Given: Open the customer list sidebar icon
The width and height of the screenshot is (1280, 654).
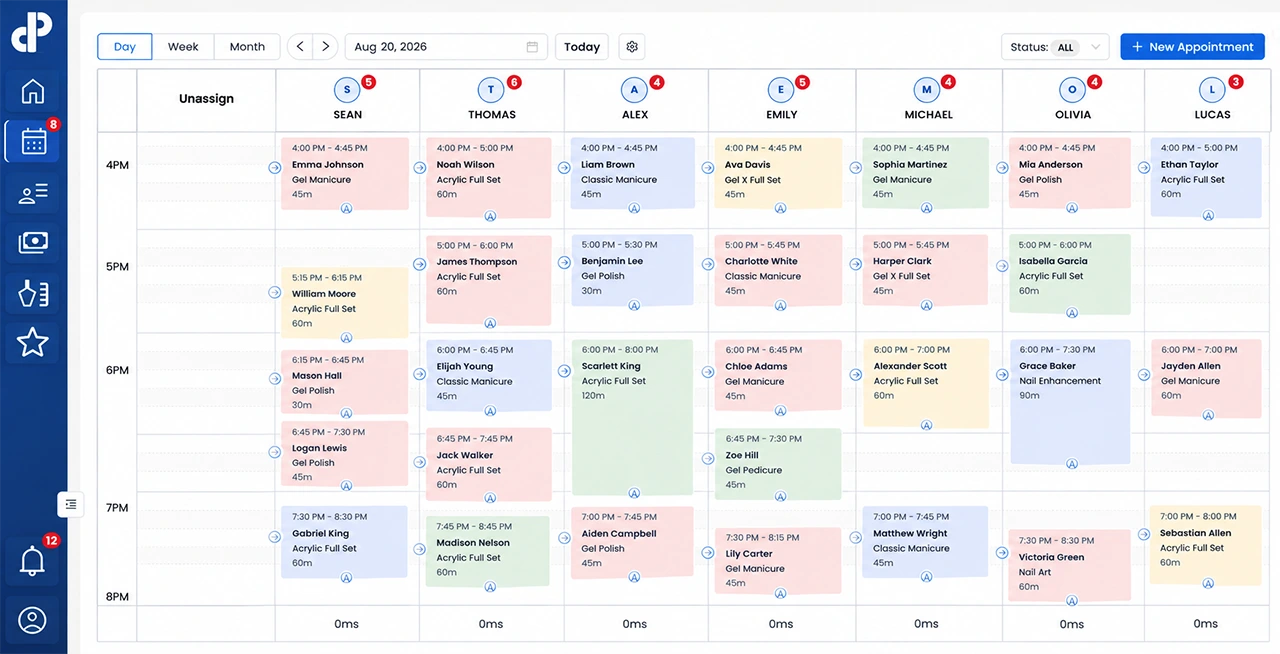Looking at the screenshot, I should (x=33, y=193).
